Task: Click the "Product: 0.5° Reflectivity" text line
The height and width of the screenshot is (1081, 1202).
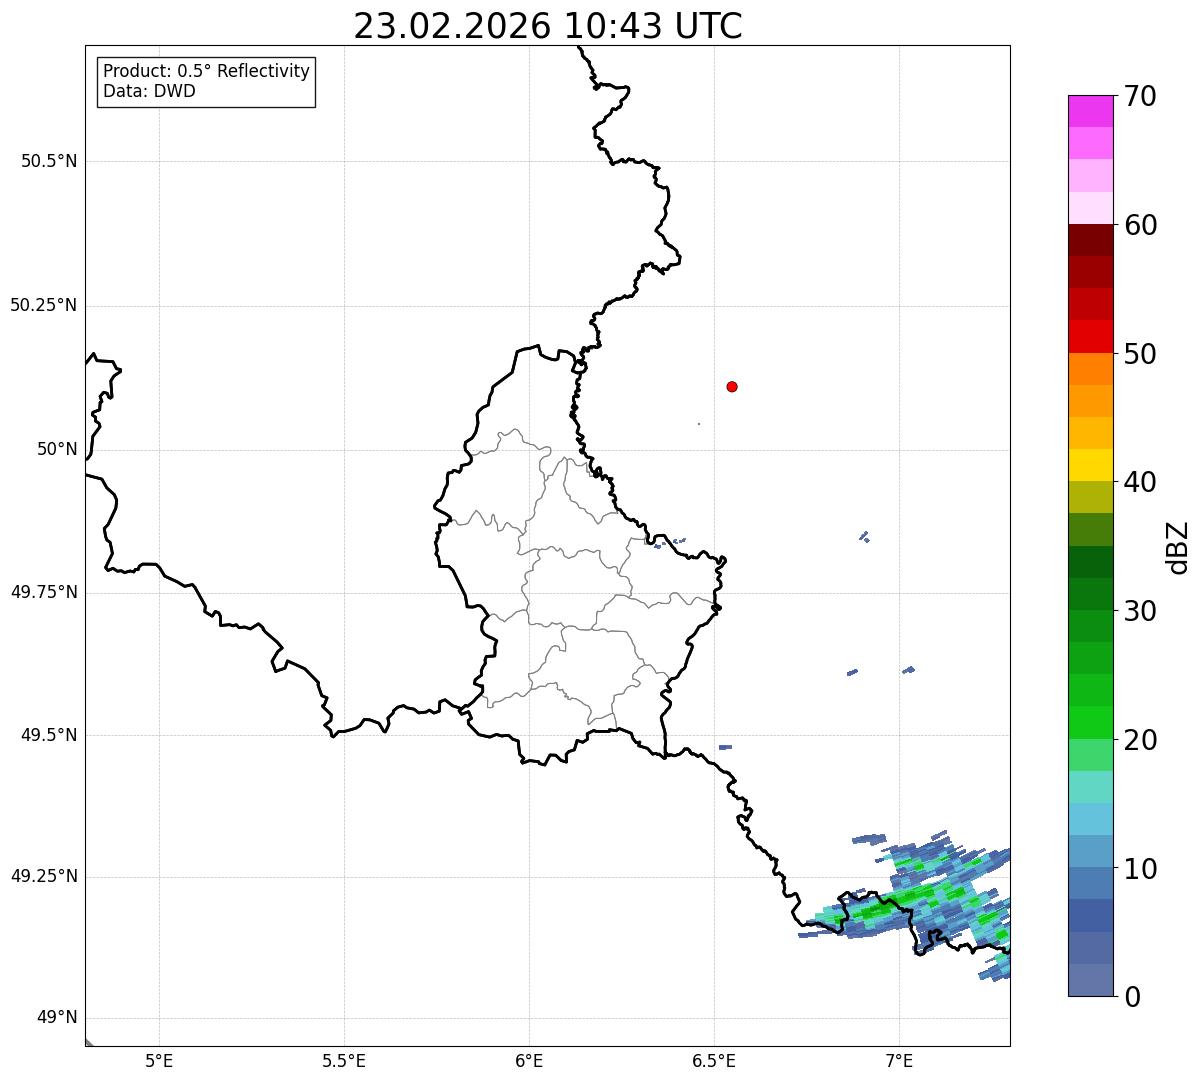Action: point(206,72)
